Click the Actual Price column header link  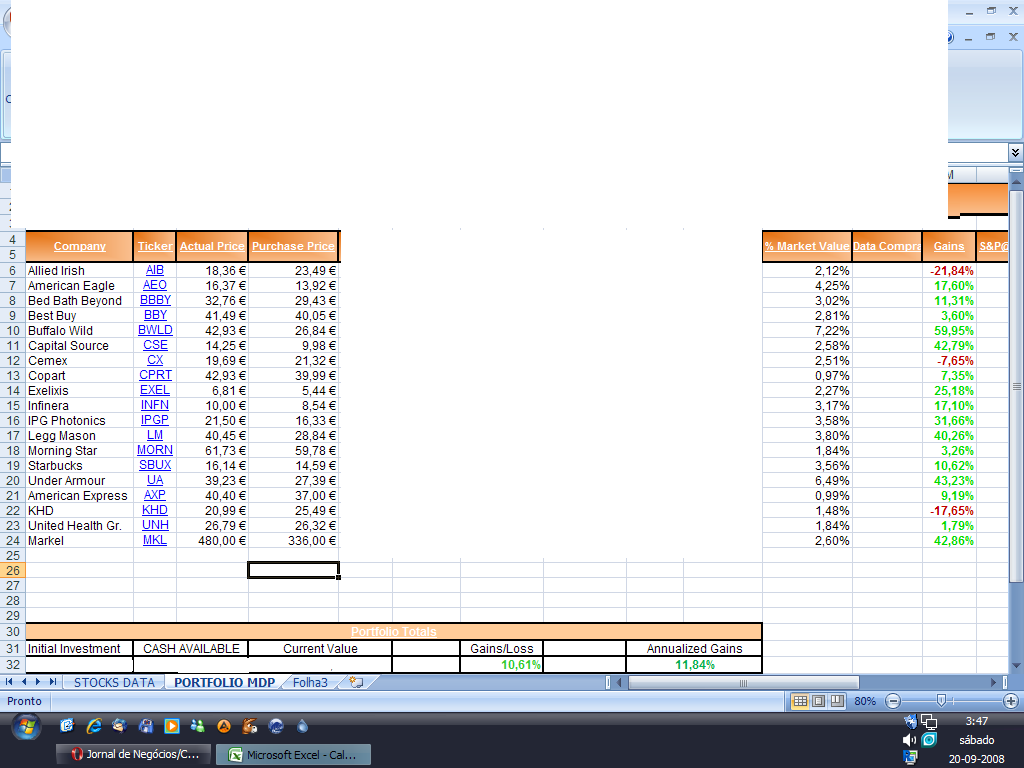[x=212, y=246]
